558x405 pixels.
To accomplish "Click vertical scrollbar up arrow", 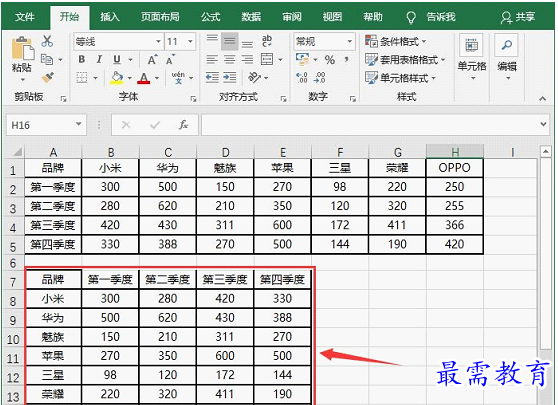I will (x=546, y=152).
